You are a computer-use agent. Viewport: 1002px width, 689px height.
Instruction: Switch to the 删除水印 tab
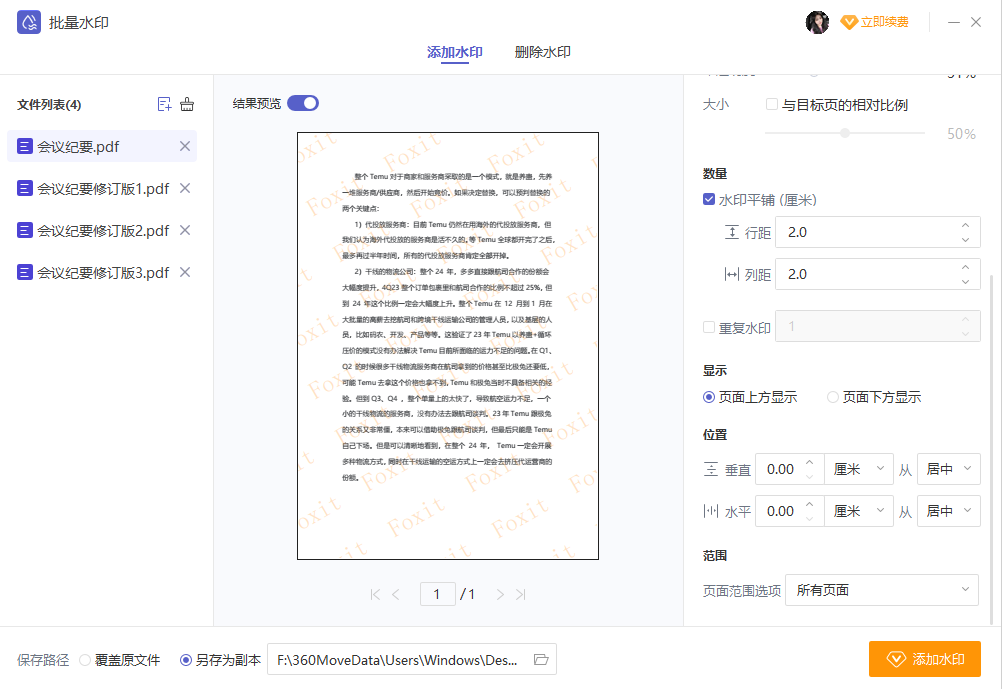point(542,52)
